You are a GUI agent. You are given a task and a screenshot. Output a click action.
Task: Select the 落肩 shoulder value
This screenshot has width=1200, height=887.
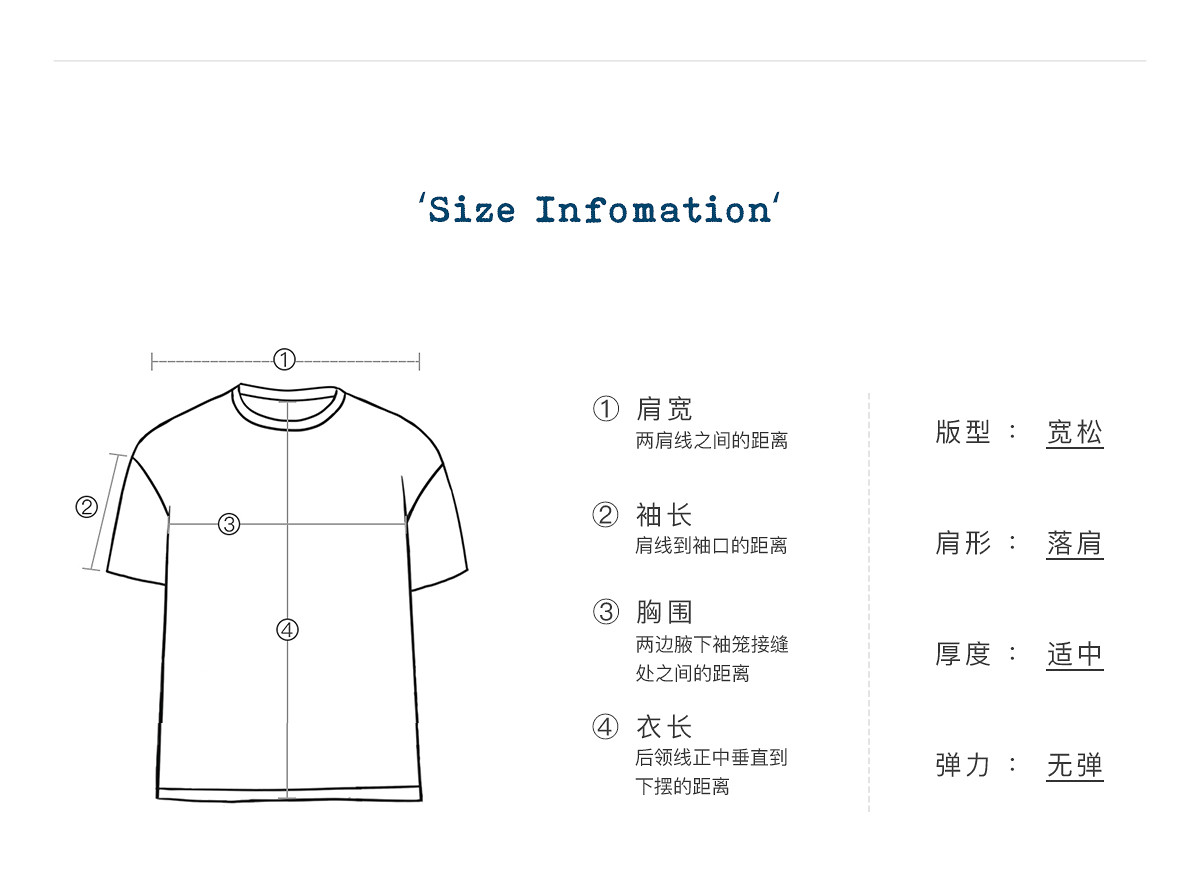1075,544
